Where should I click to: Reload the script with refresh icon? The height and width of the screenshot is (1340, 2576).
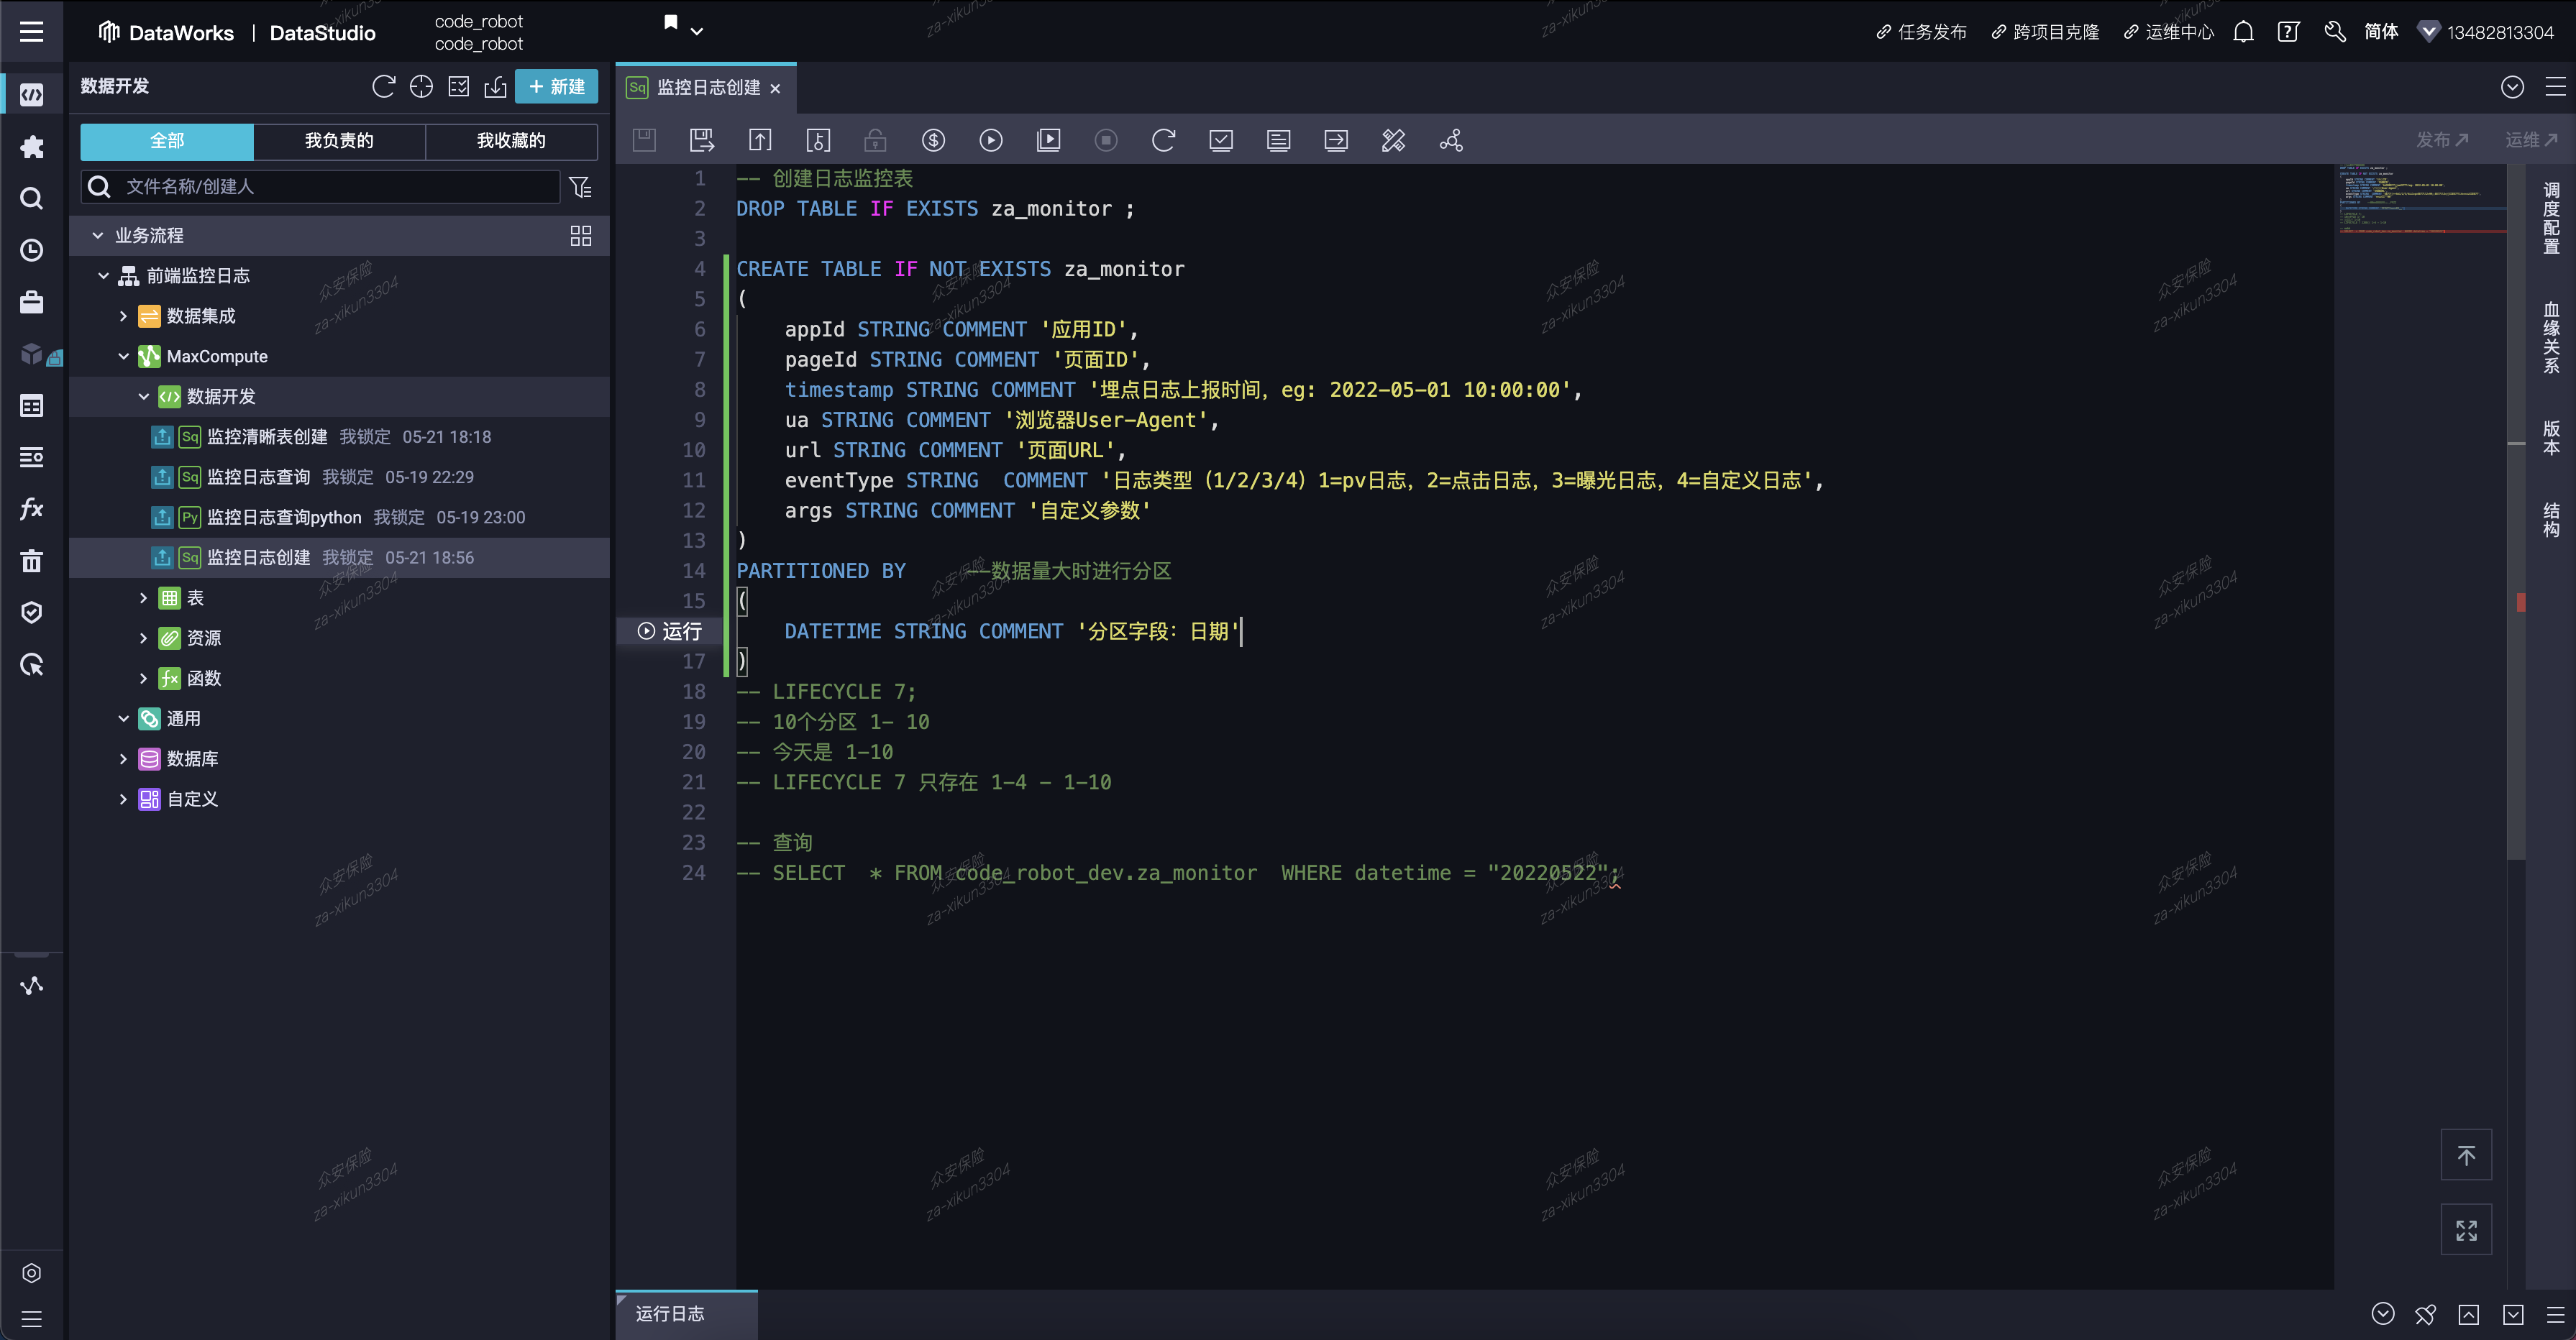click(1163, 140)
